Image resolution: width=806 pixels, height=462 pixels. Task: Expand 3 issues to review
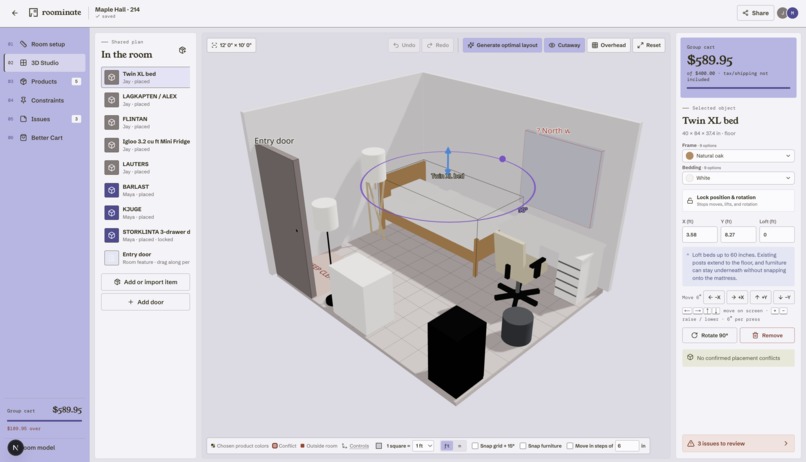click(x=738, y=443)
